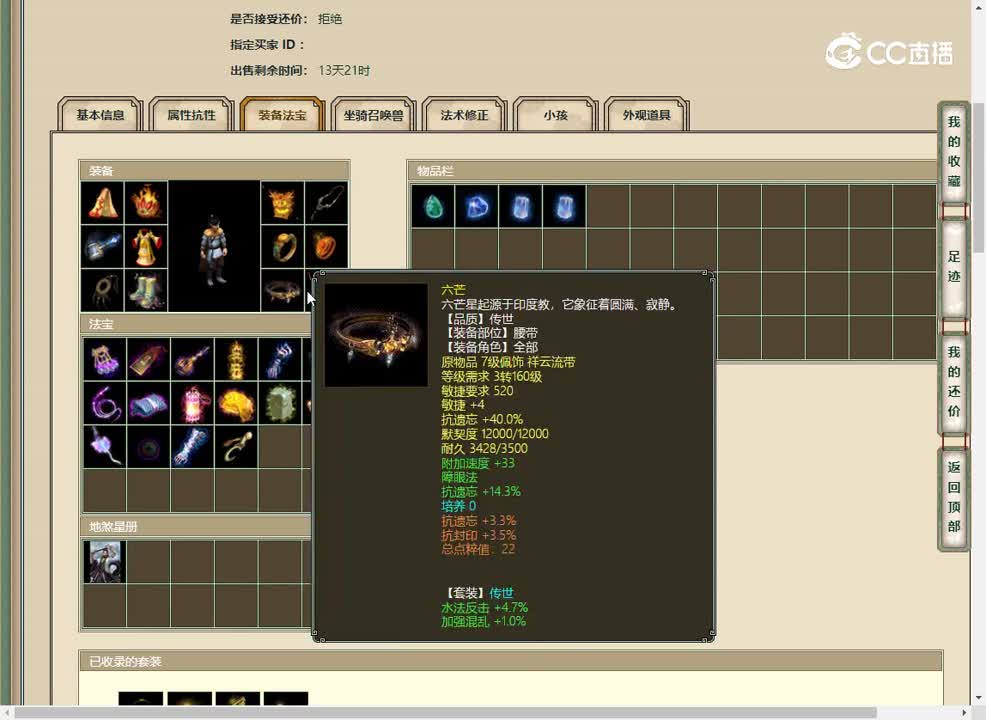Select the pink lantern icon in the 法宝 panel
This screenshot has width=986, height=720.
coord(193,402)
